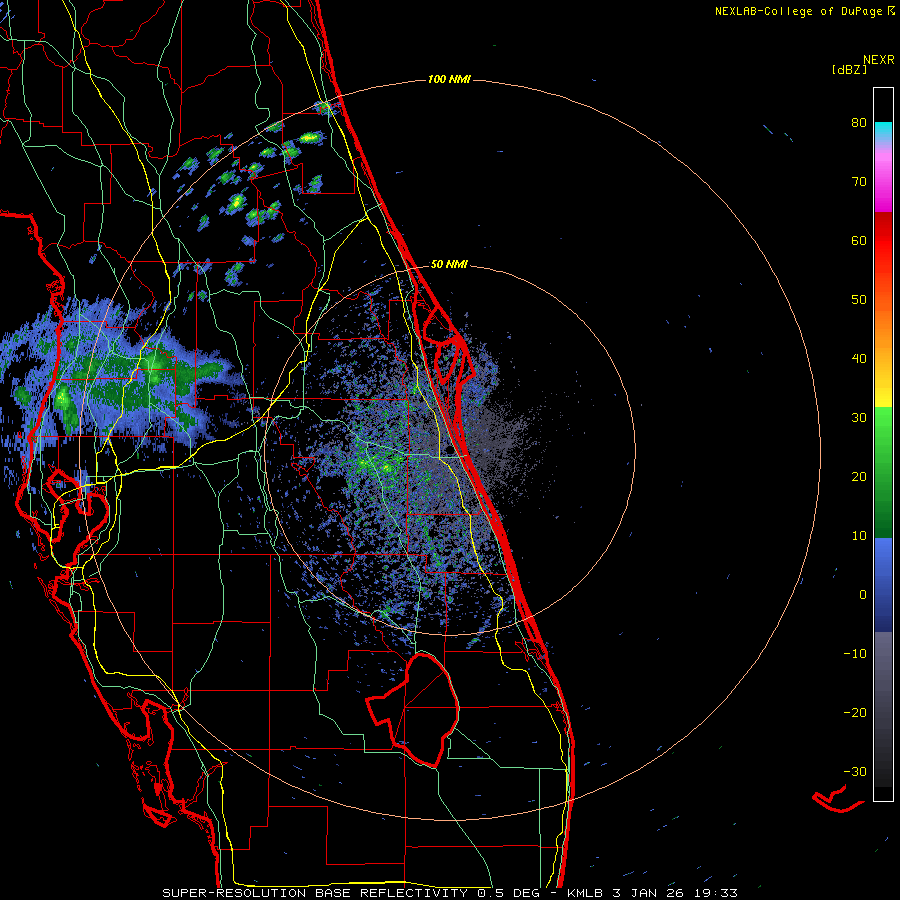
Task: Click the KMLB 3 JAN 26 19:33 timestamp
Action: pyautogui.click(x=652, y=893)
